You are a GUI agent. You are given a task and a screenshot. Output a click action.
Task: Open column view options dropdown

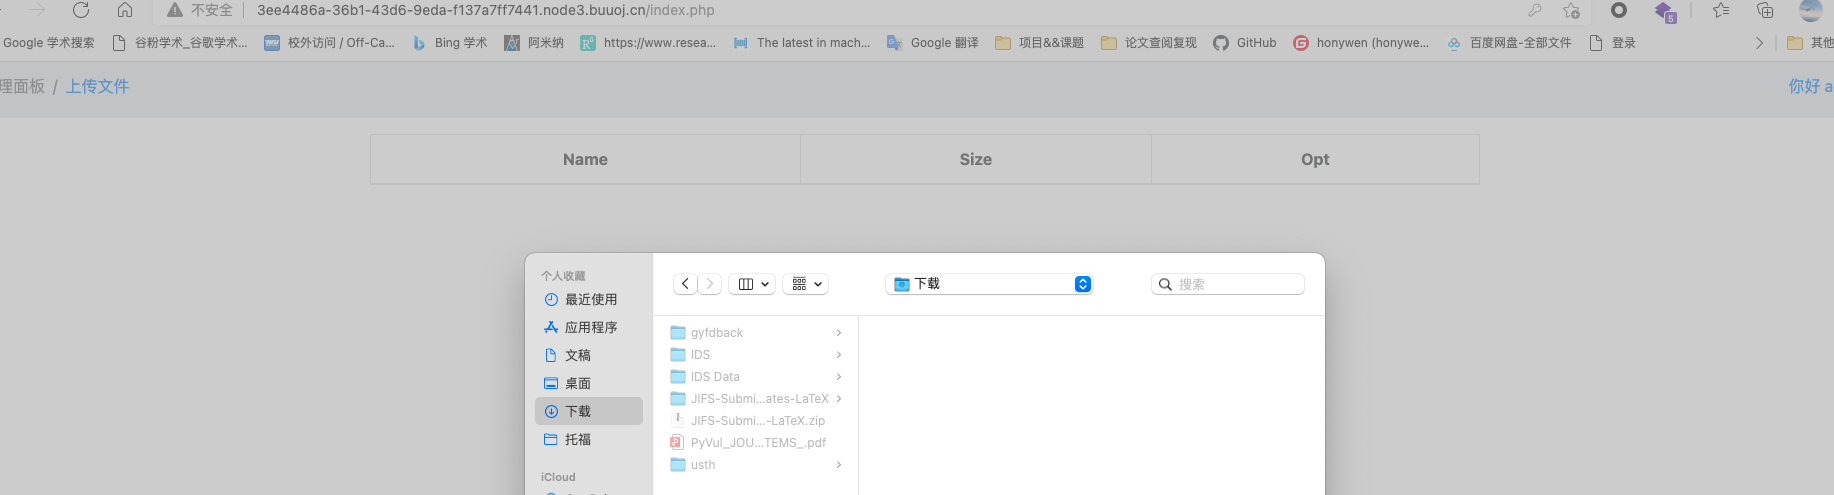pyautogui.click(x=752, y=284)
